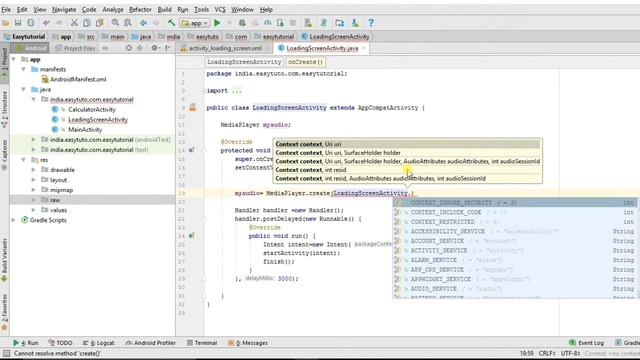640x360 pixels.
Task: Open the Project Structure icon
Action: tap(340, 23)
